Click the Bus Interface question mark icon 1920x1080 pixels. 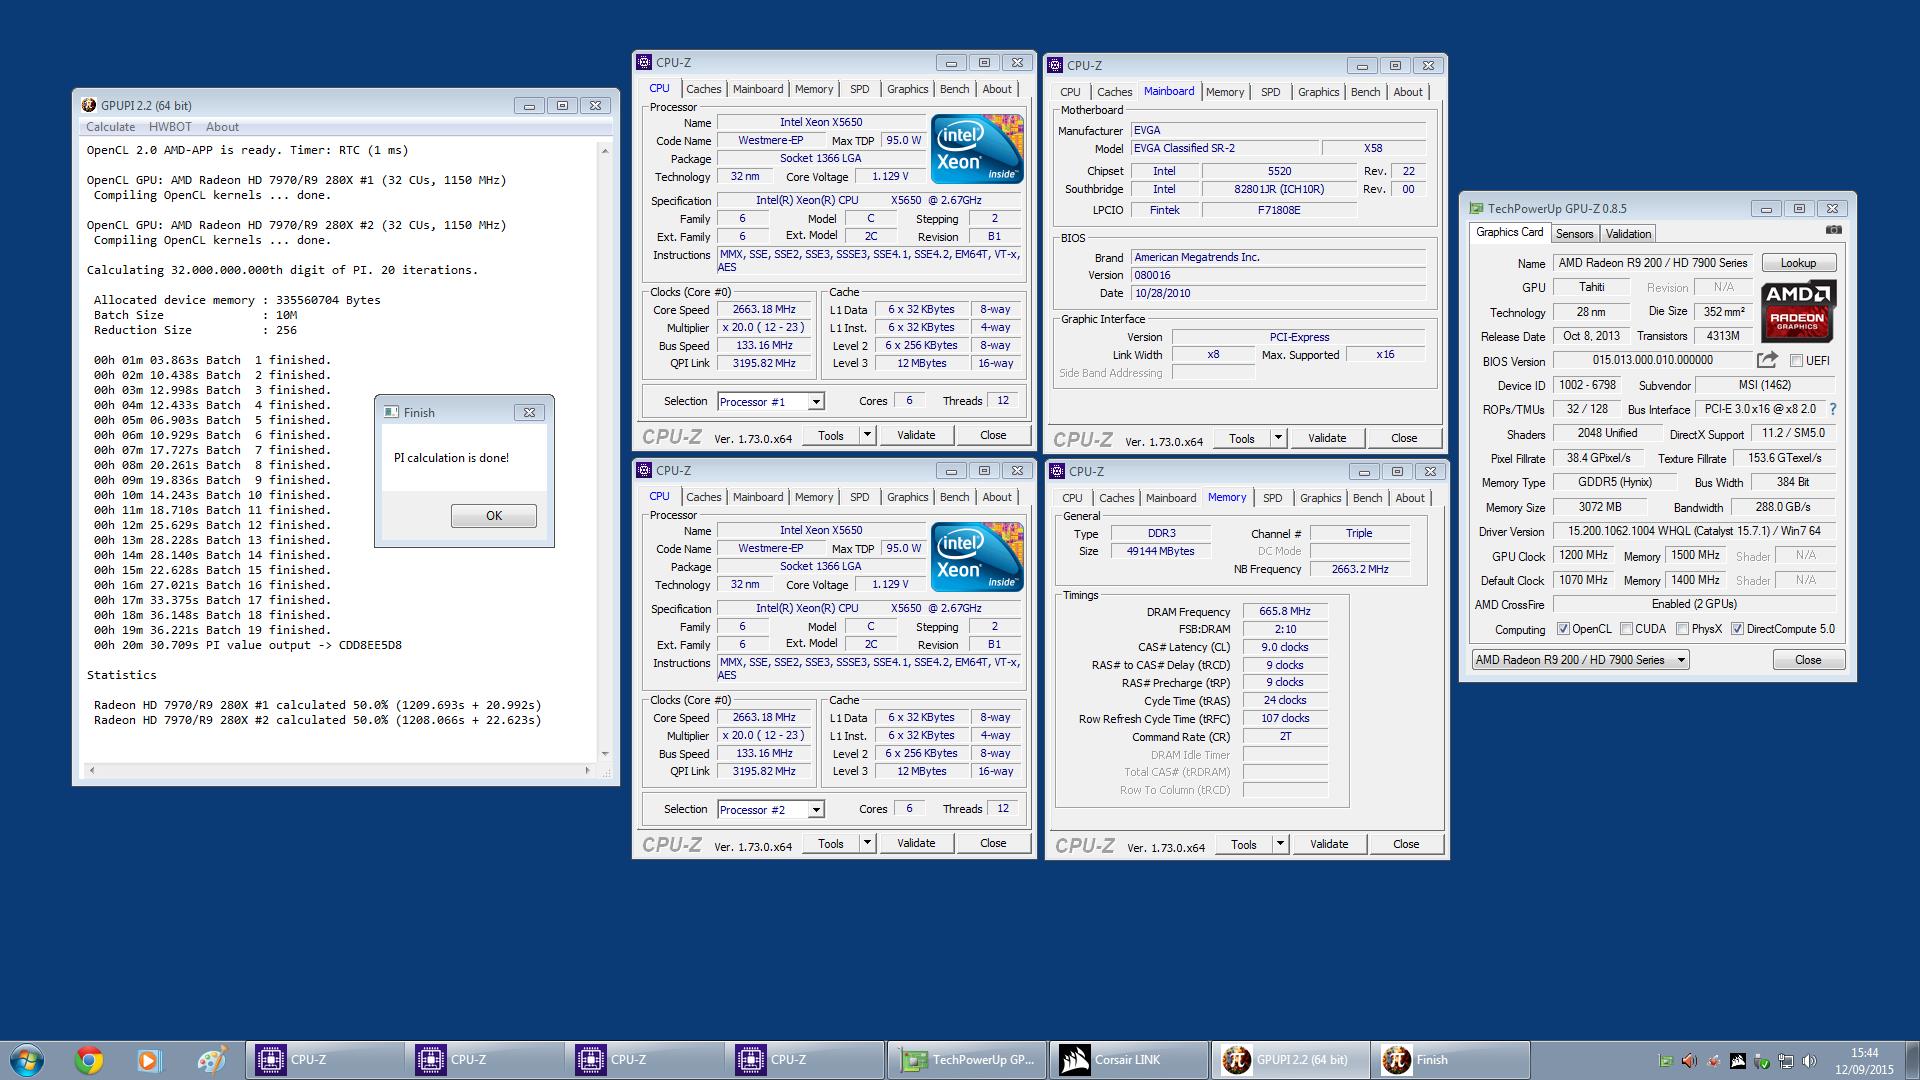1833,409
